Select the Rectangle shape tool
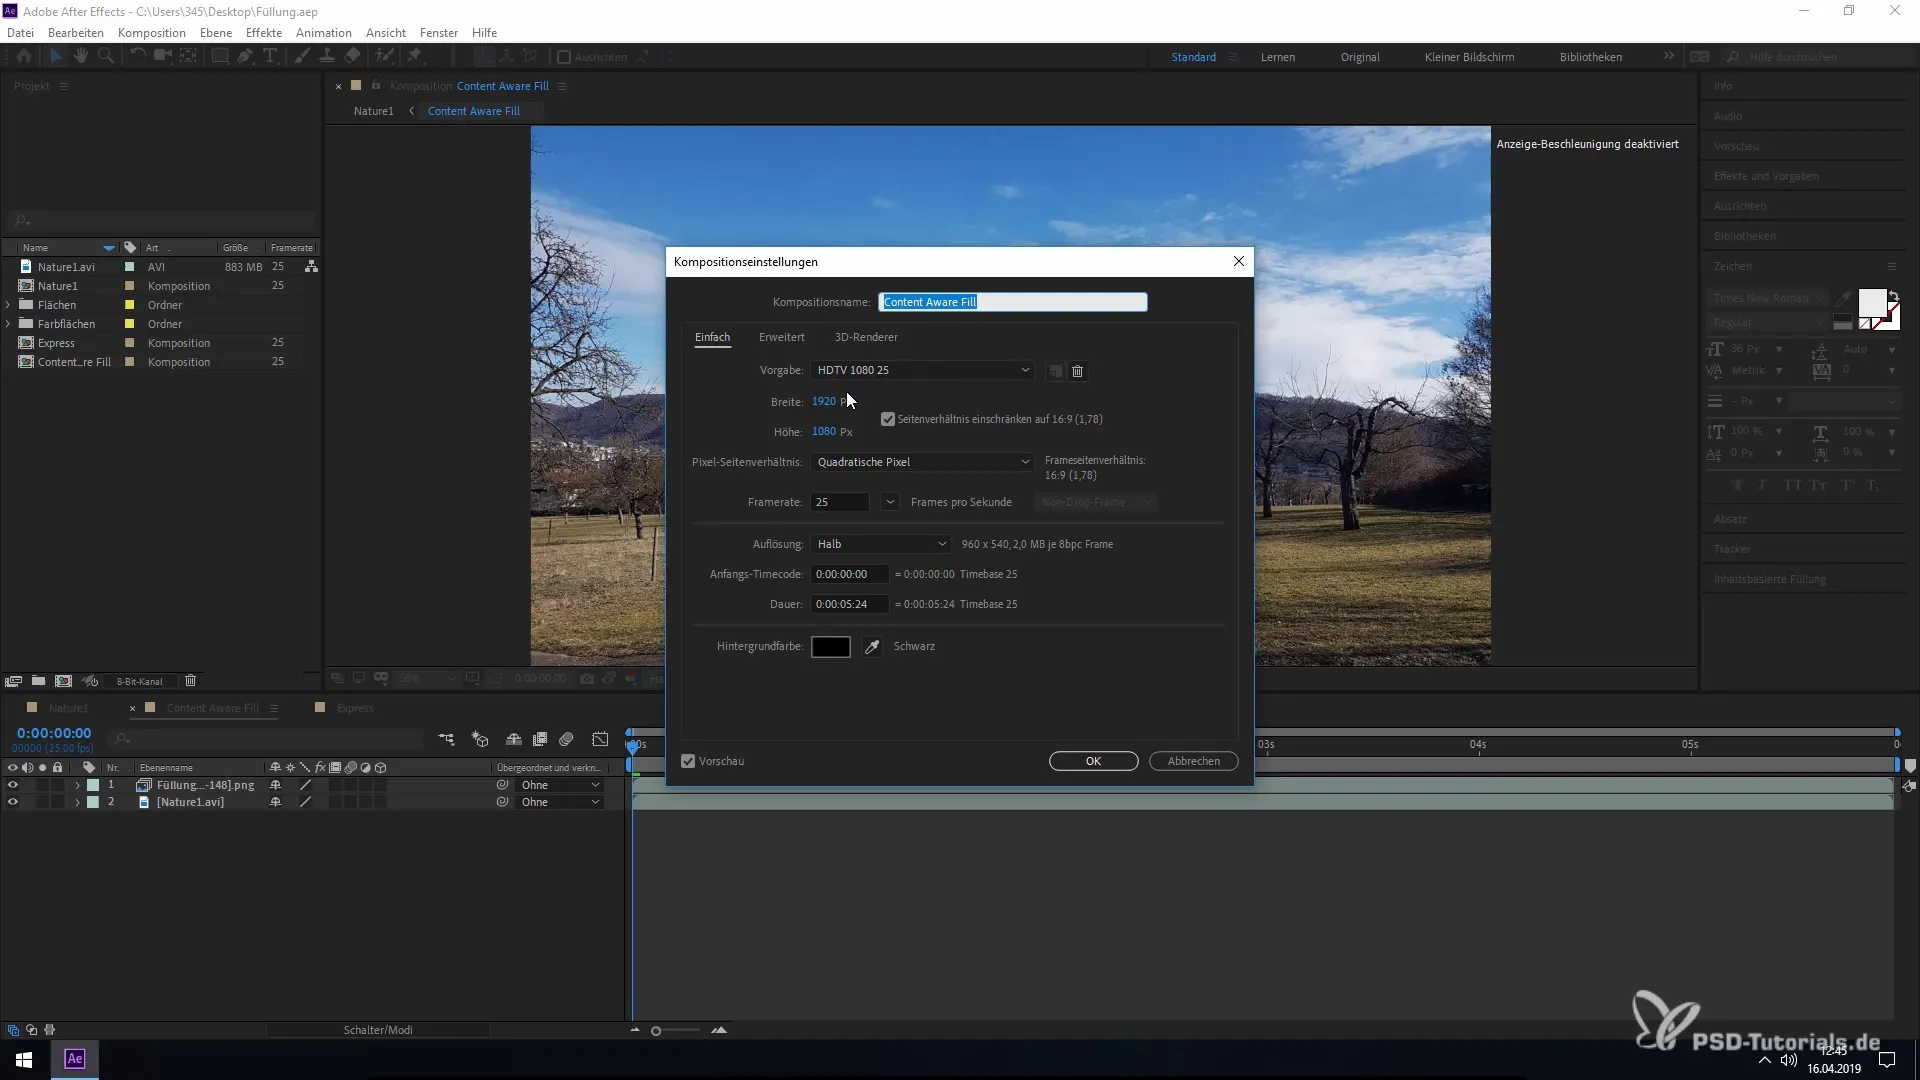Viewport: 1920px width, 1080px height. click(x=220, y=57)
